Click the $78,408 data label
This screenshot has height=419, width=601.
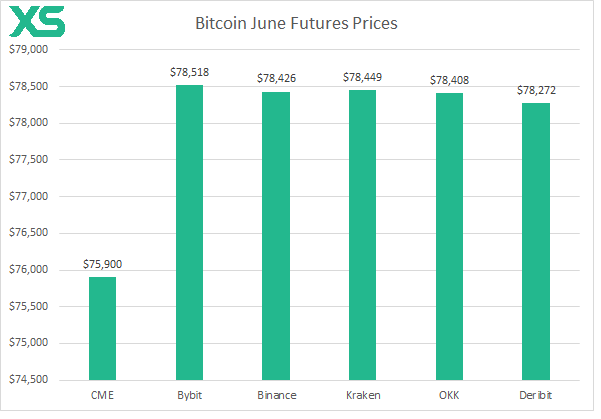[x=449, y=79]
